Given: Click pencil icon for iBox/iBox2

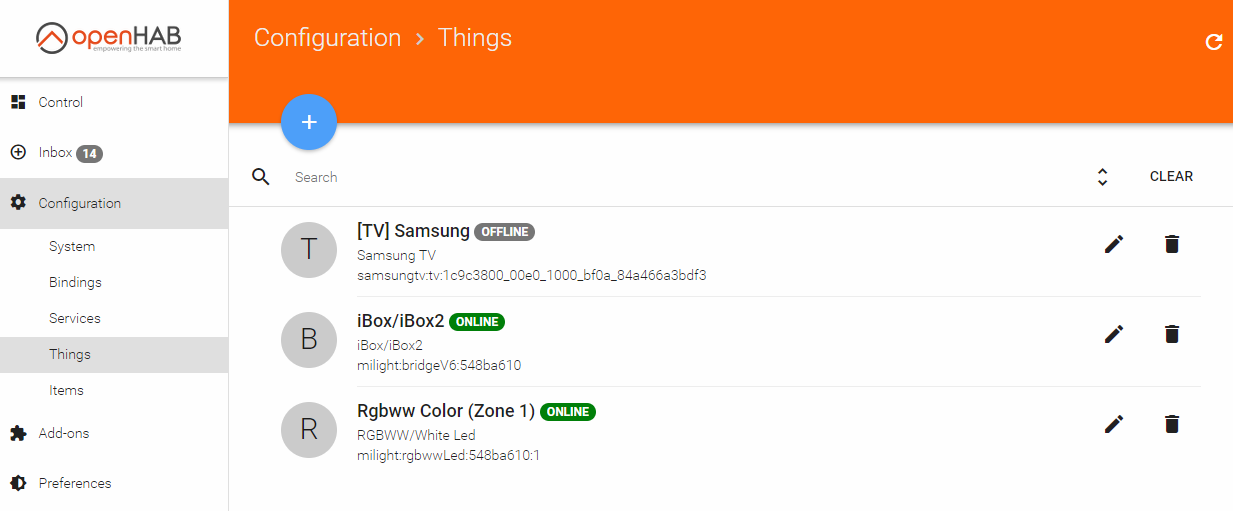Looking at the screenshot, I should pos(1114,334).
